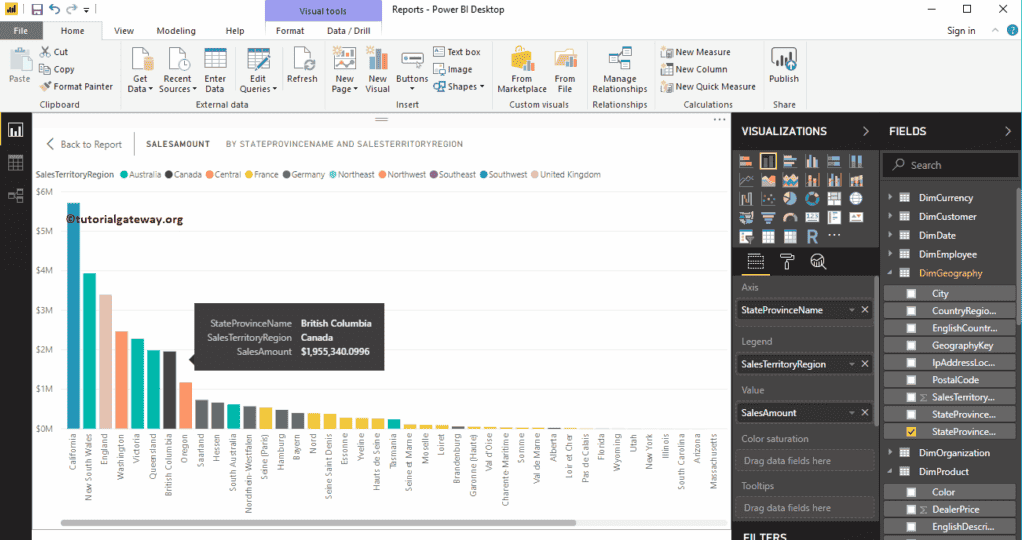Open the Format tab under Visual tools
Image resolution: width=1022 pixels, height=540 pixels.
pos(289,31)
